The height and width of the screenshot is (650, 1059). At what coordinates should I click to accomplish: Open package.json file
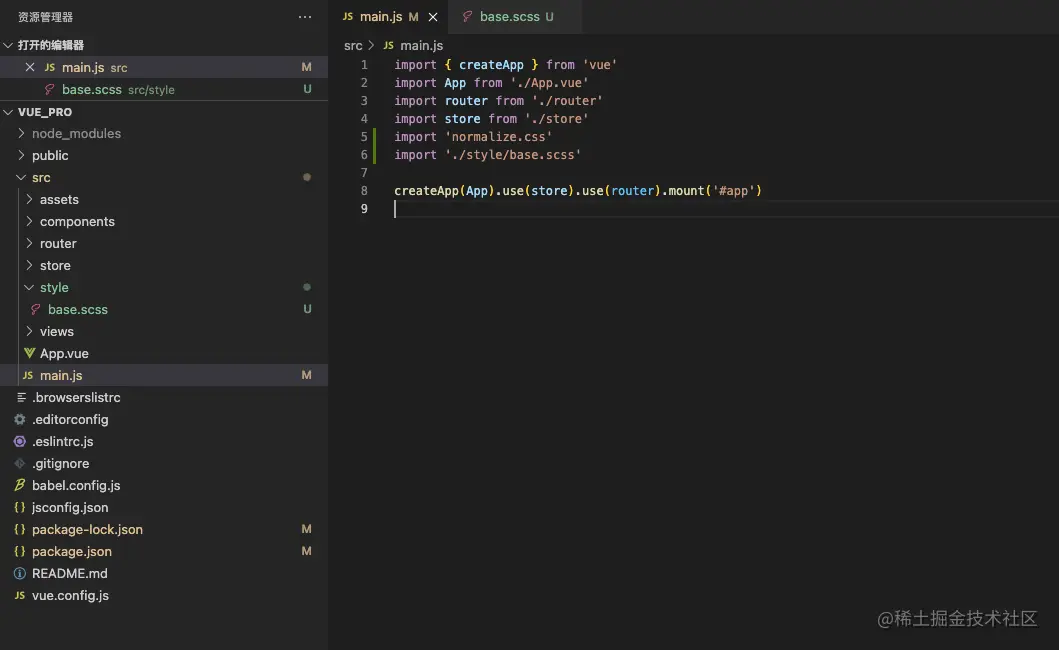pos(164,551)
